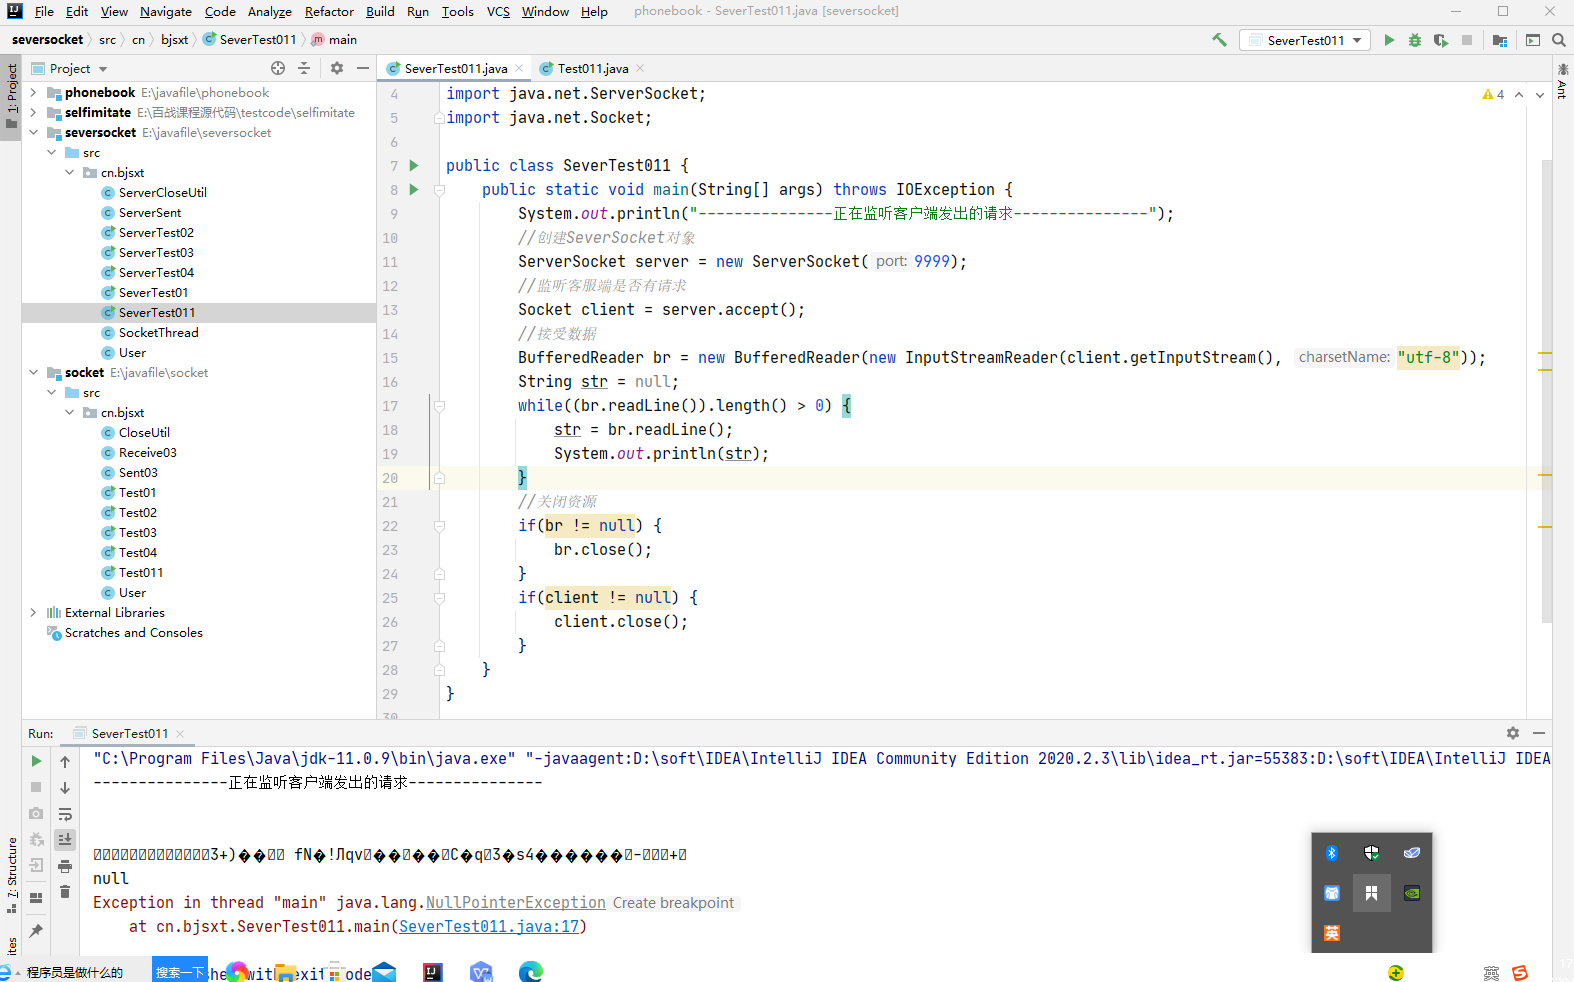Close Test011.java editor tab
Image resolution: width=1574 pixels, height=982 pixels.
point(640,69)
